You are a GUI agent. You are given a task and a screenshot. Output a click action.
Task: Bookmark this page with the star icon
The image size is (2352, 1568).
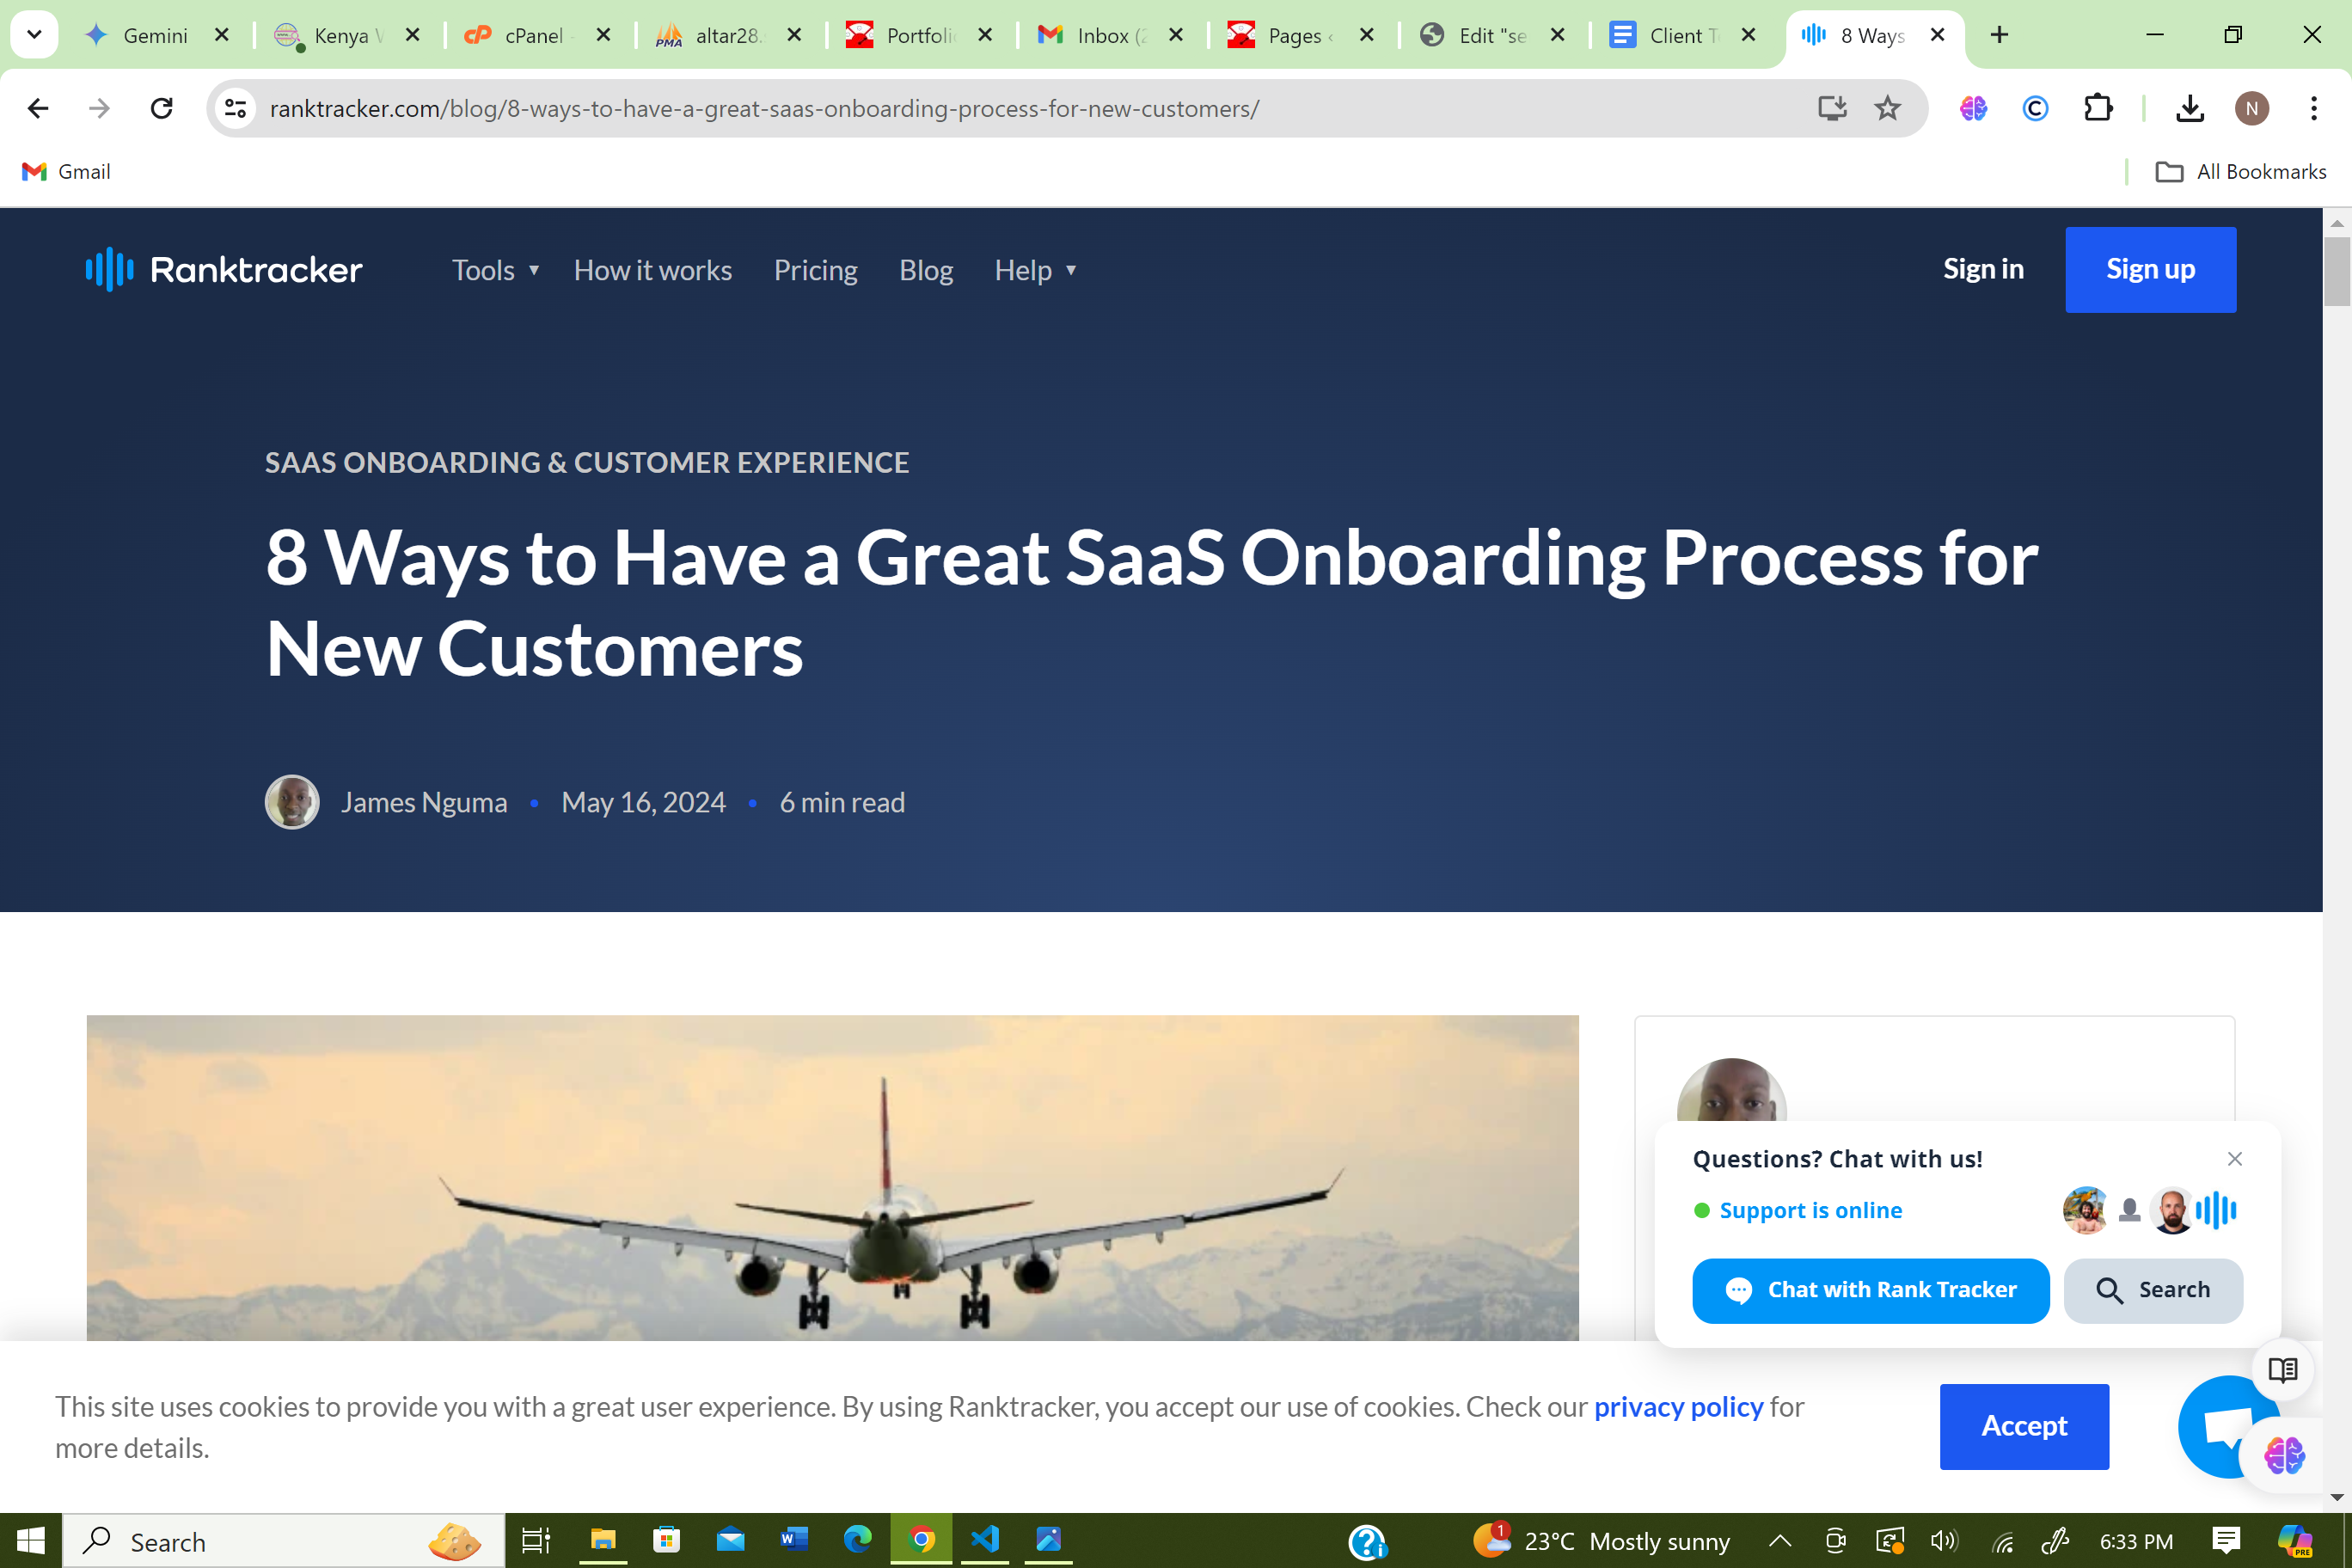click(1887, 108)
